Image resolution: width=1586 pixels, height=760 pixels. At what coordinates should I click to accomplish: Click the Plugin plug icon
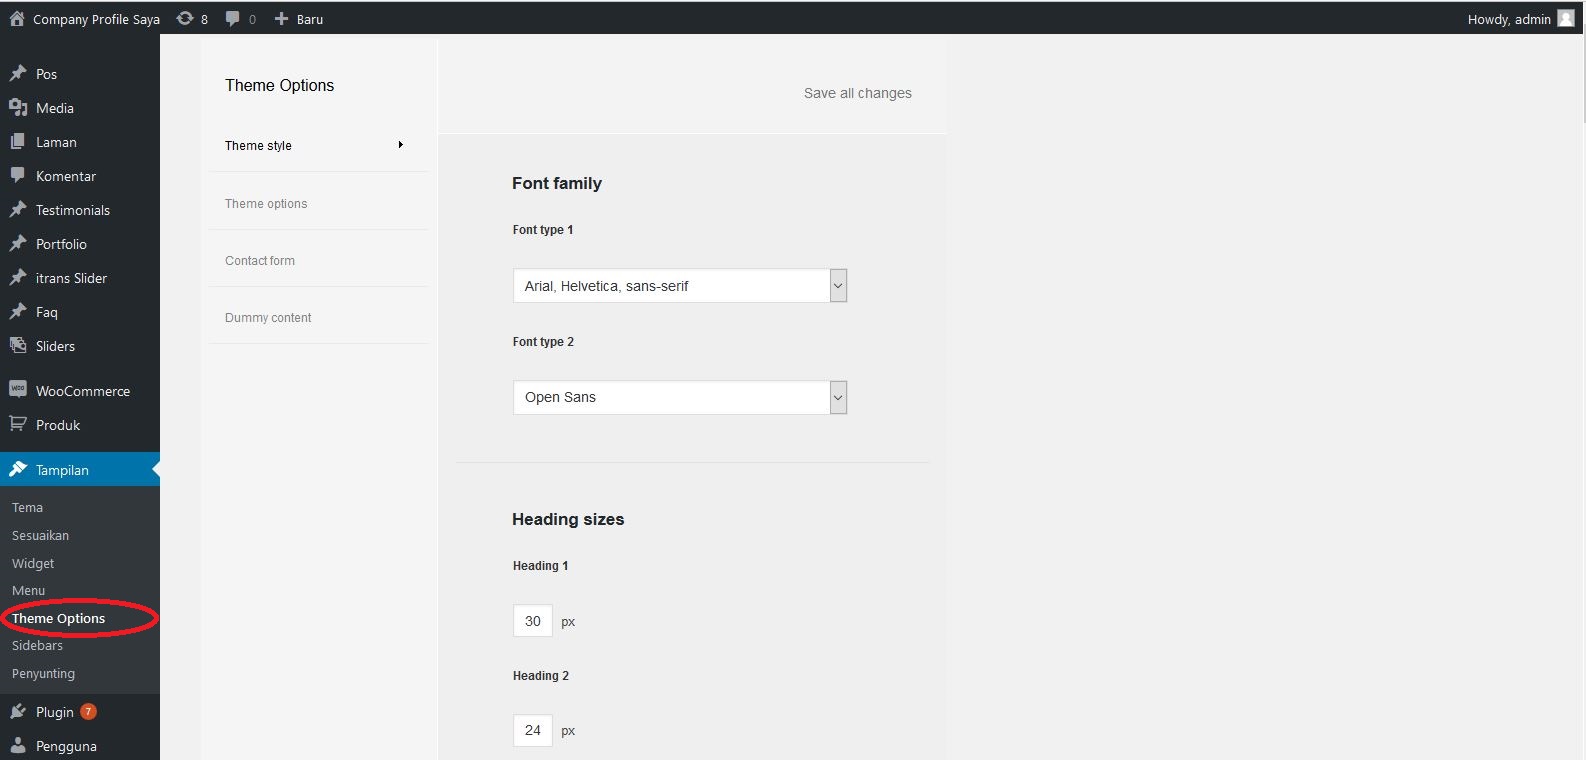(18, 712)
